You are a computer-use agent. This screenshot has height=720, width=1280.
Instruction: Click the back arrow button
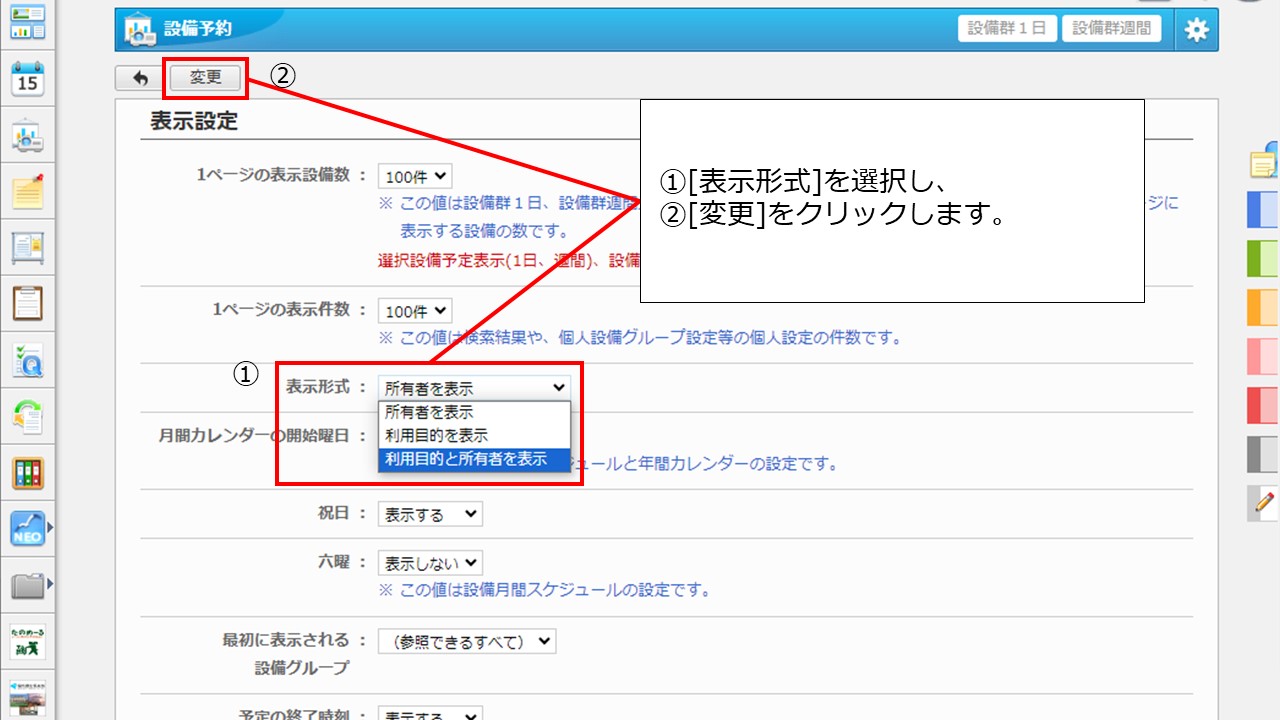tap(140, 78)
